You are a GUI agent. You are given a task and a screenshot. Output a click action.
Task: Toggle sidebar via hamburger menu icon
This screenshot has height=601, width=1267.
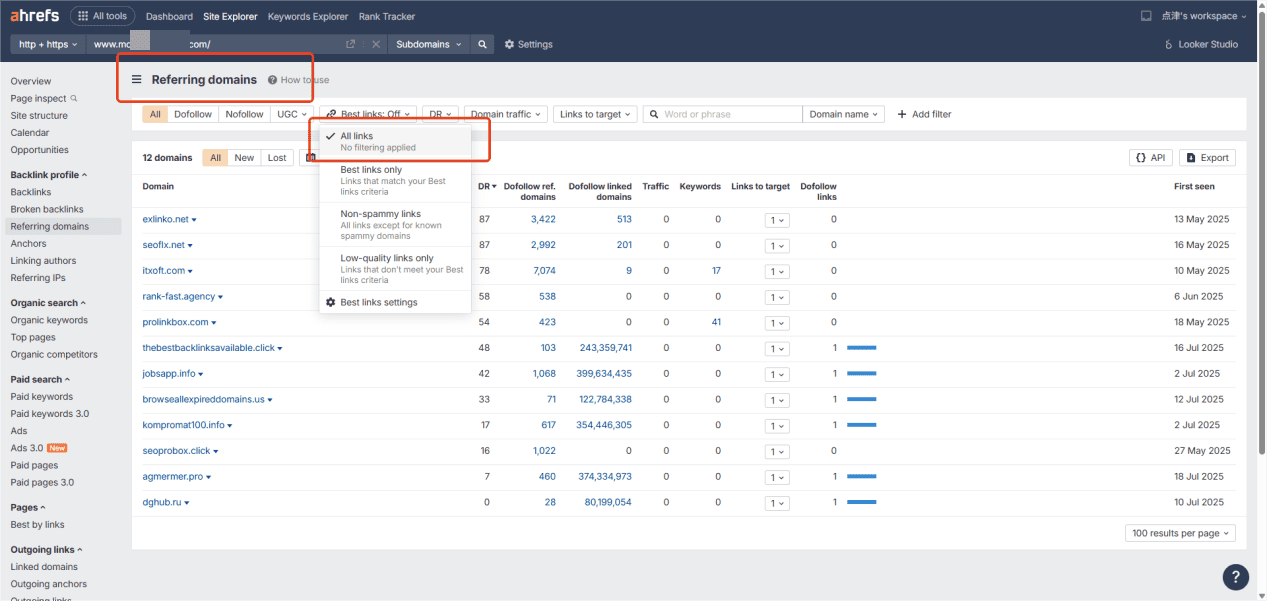137,79
